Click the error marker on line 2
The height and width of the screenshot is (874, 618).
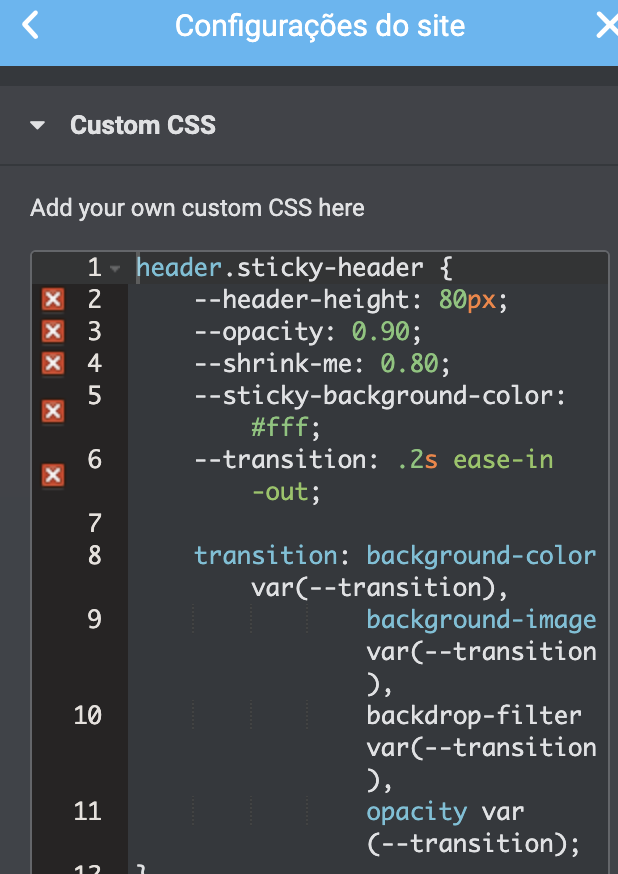(x=53, y=300)
